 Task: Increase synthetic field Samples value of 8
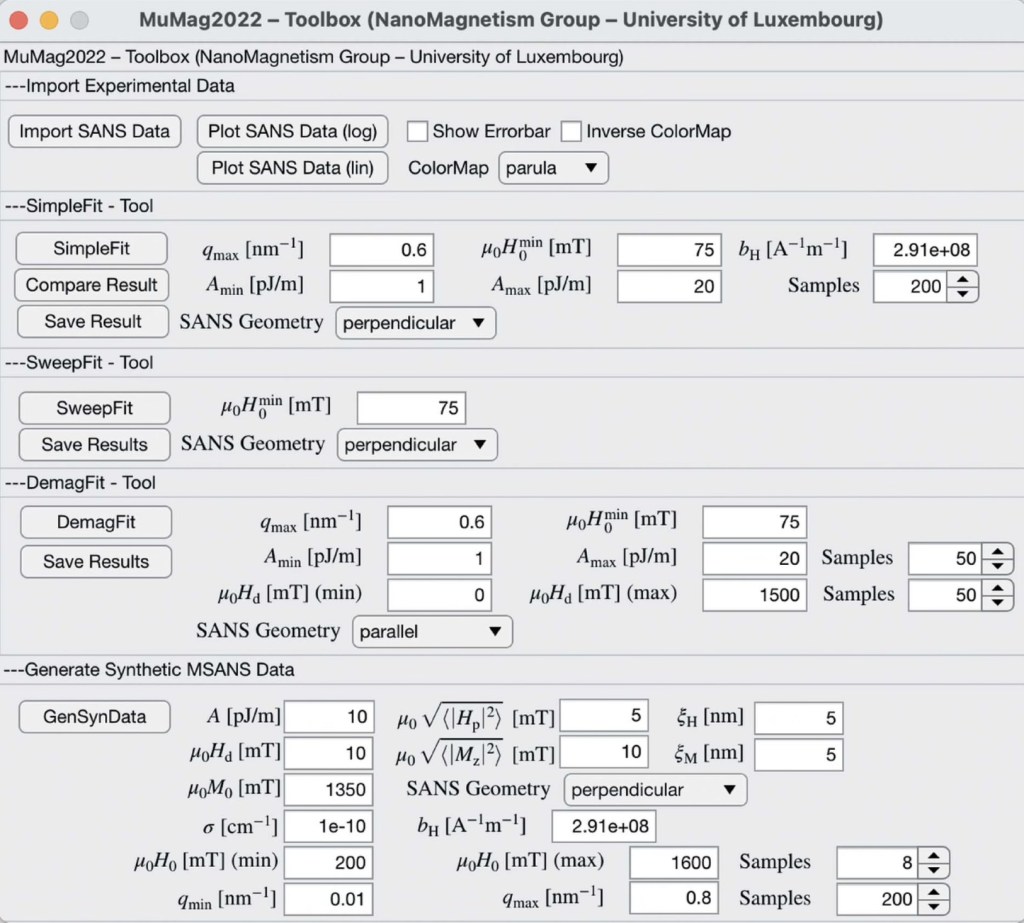933,855
